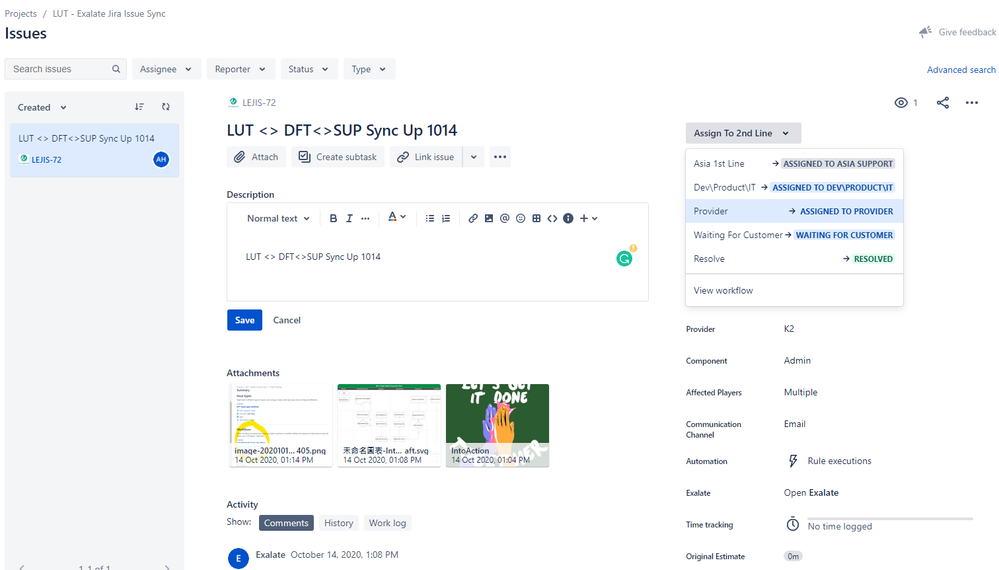Click Create subtask button
The height and width of the screenshot is (570, 999).
coord(338,157)
